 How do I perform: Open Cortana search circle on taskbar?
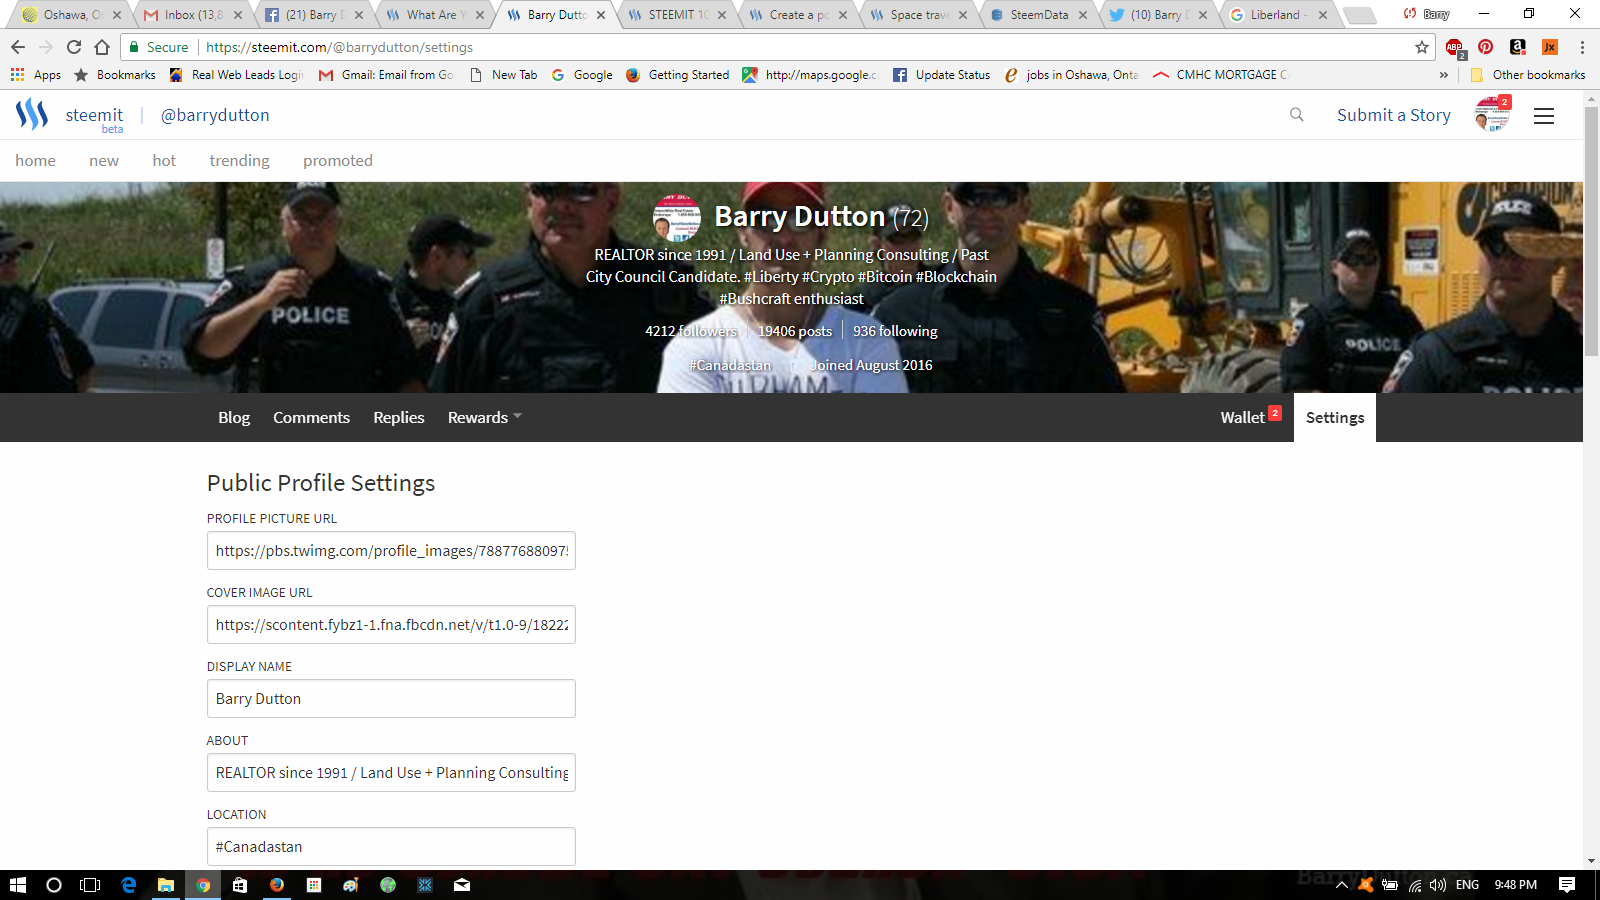coord(54,885)
